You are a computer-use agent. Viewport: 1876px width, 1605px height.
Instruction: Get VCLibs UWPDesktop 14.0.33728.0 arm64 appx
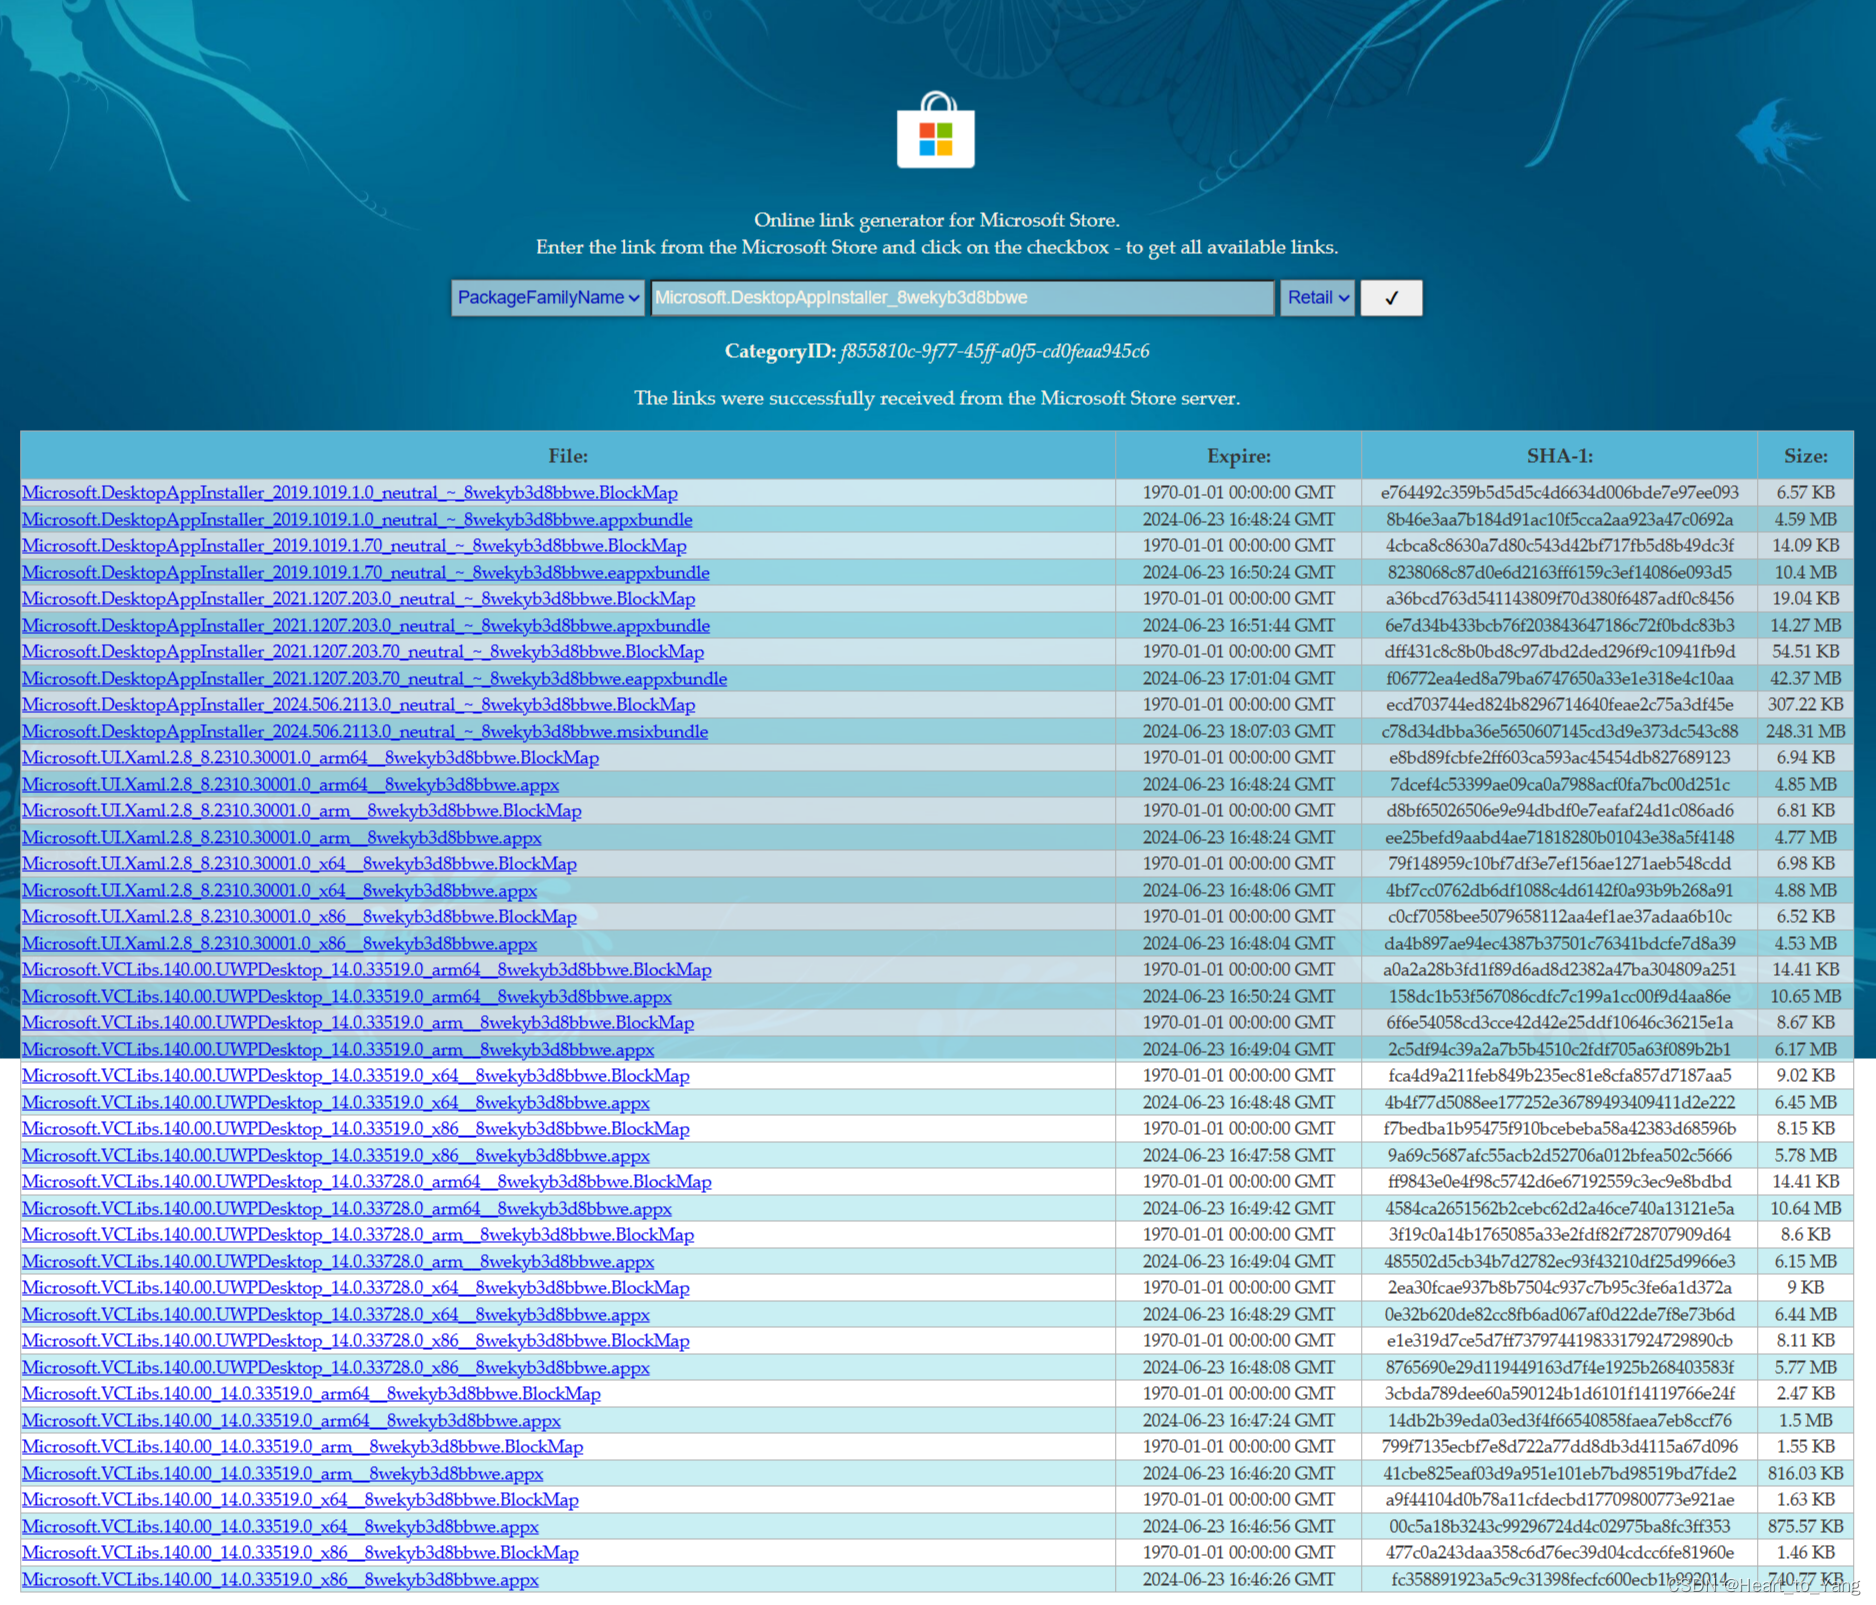pyautogui.click(x=347, y=1209)
